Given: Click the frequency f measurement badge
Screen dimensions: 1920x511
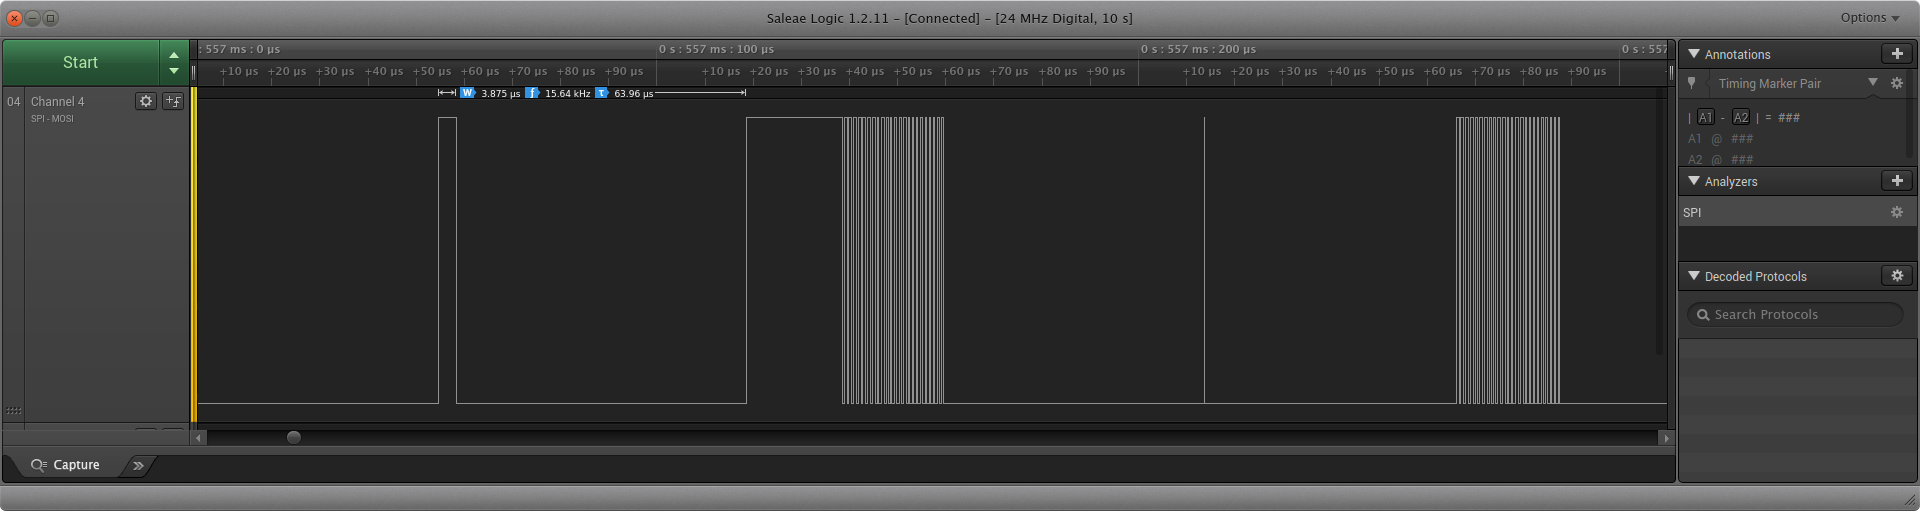Looking at the screenshot, I should click(x=532, y=93).
